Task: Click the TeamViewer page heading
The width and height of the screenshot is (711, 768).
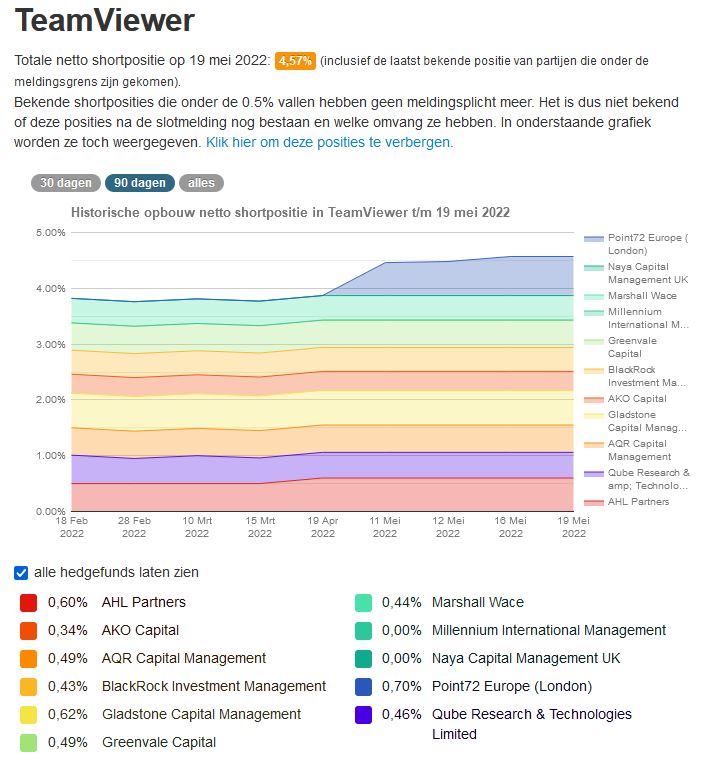Action: [105, 21]
